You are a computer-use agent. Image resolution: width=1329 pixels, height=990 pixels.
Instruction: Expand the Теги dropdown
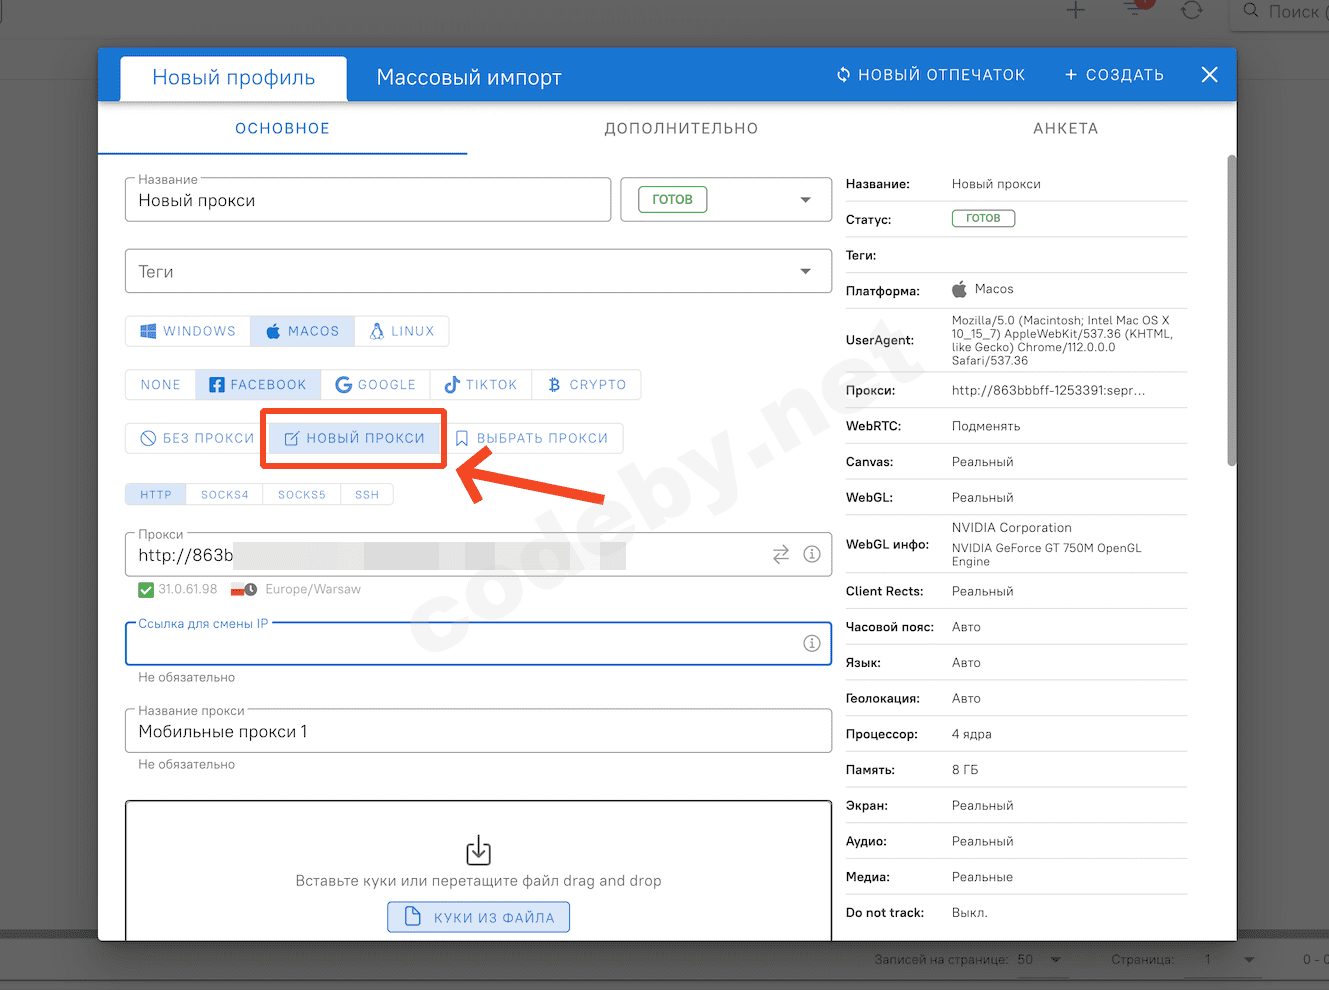coord(805,272)
